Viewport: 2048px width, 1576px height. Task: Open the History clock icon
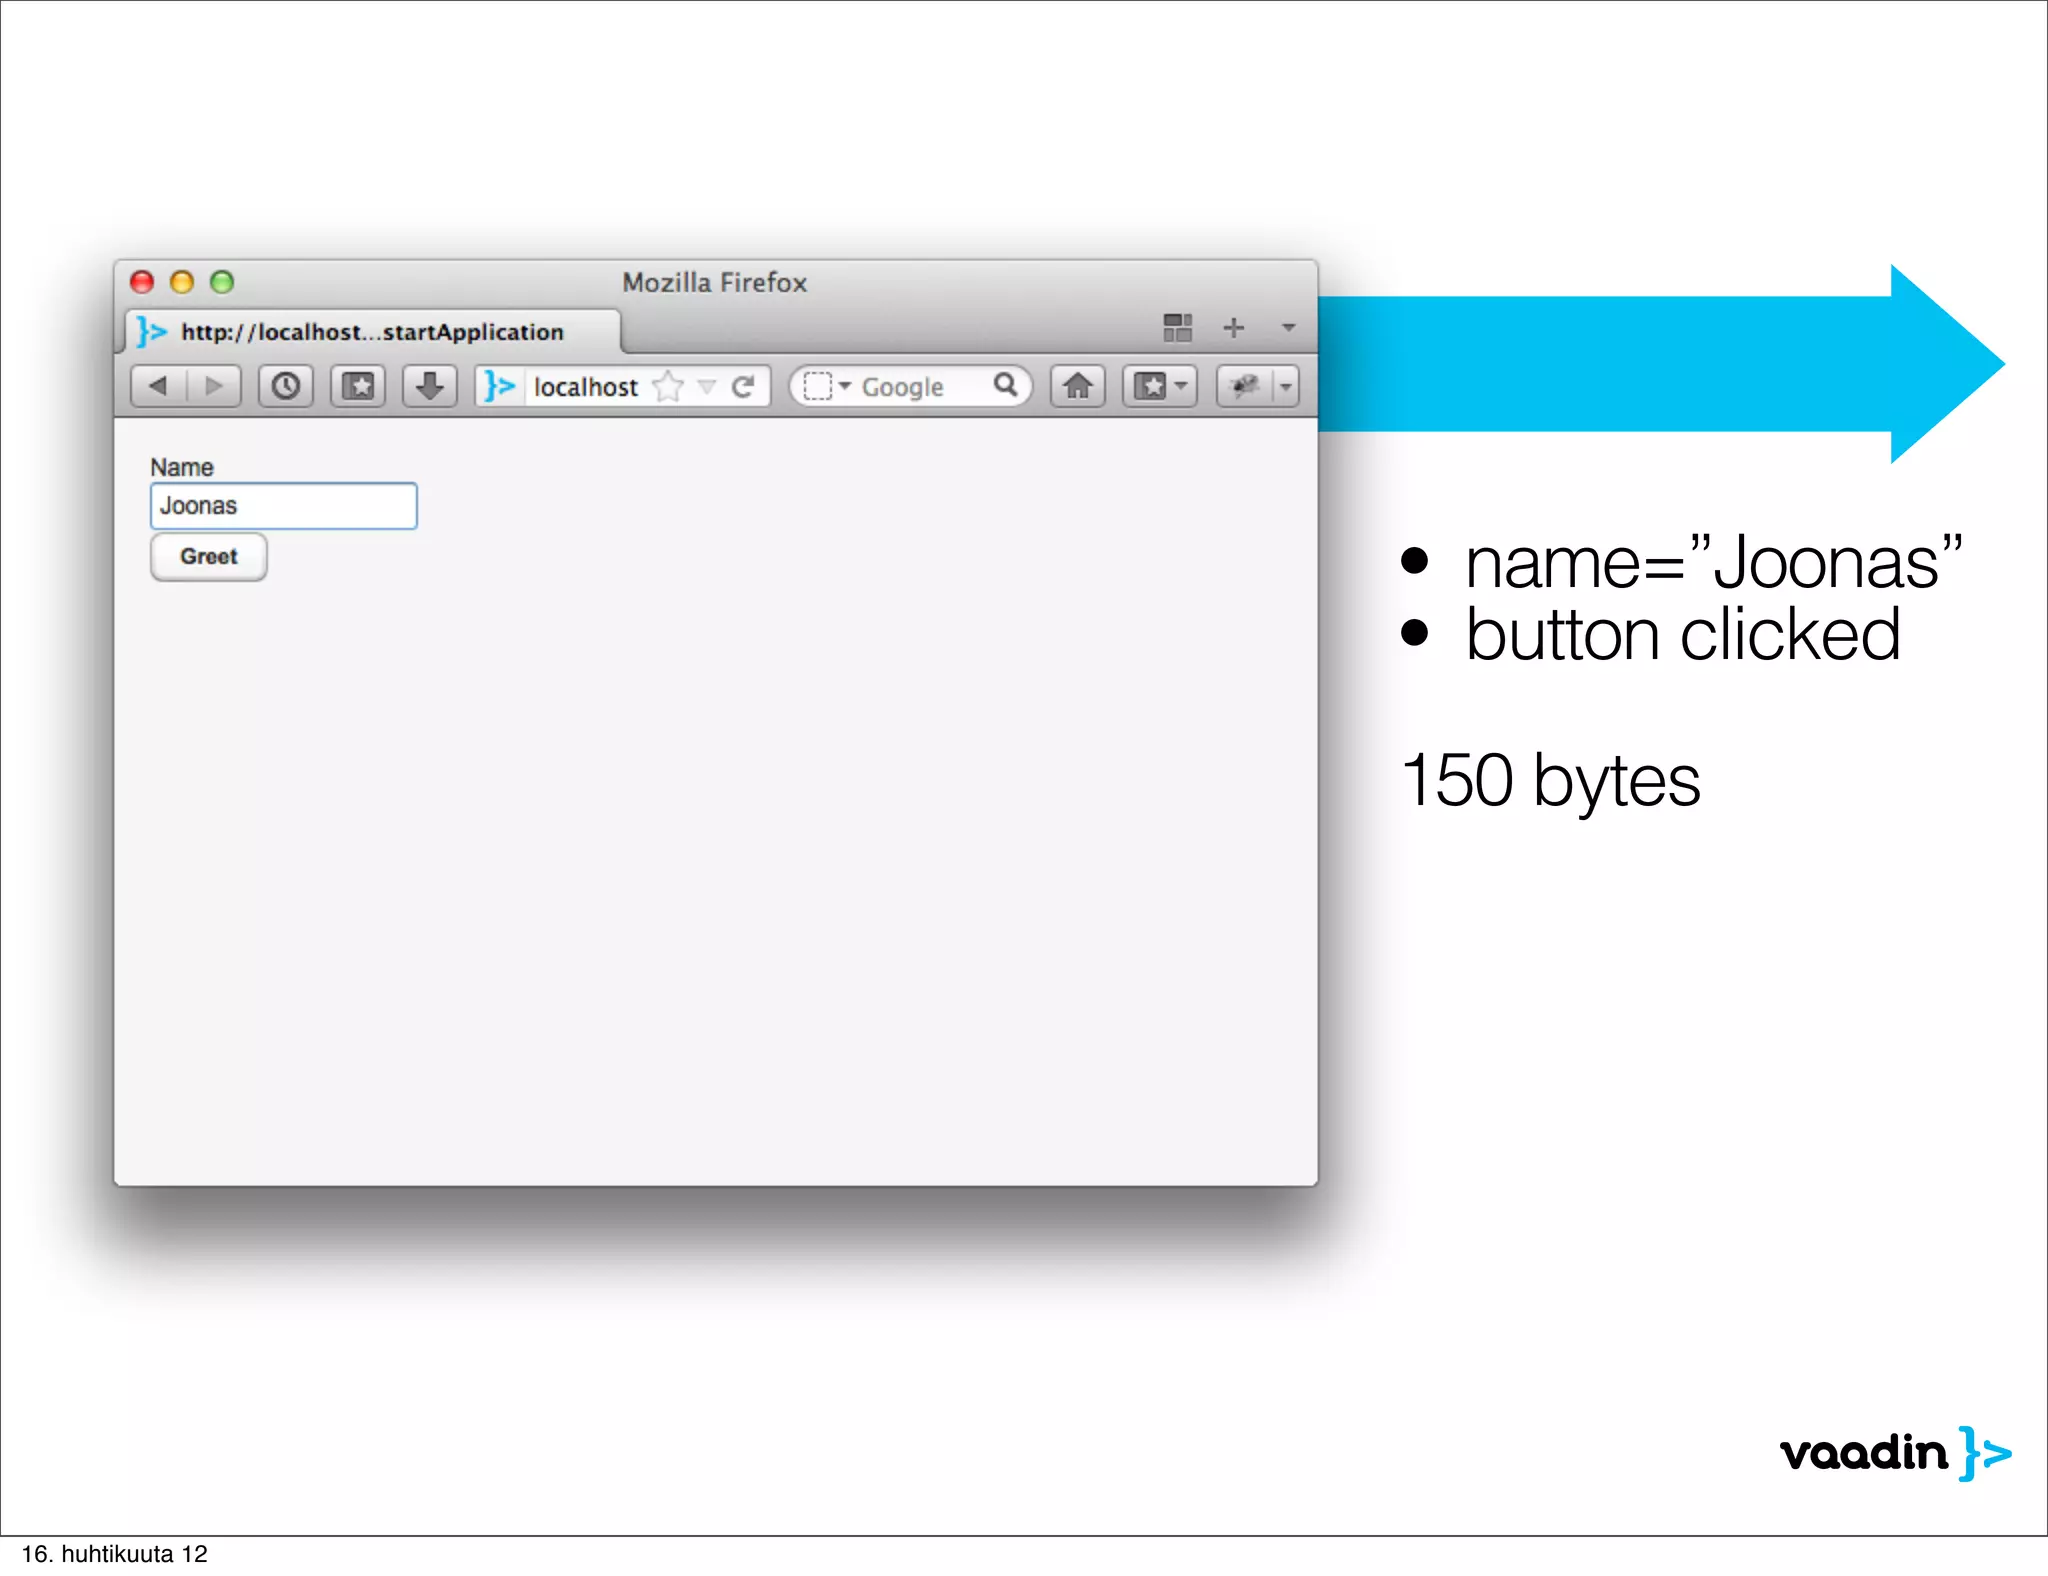pyautogui.click(x=286, y=386)
